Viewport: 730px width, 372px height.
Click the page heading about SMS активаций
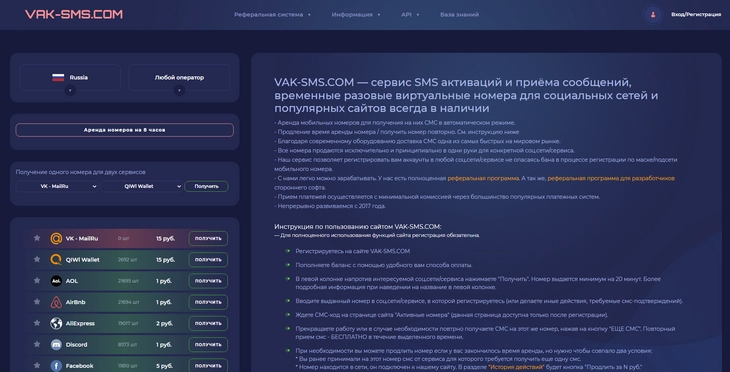466,95
